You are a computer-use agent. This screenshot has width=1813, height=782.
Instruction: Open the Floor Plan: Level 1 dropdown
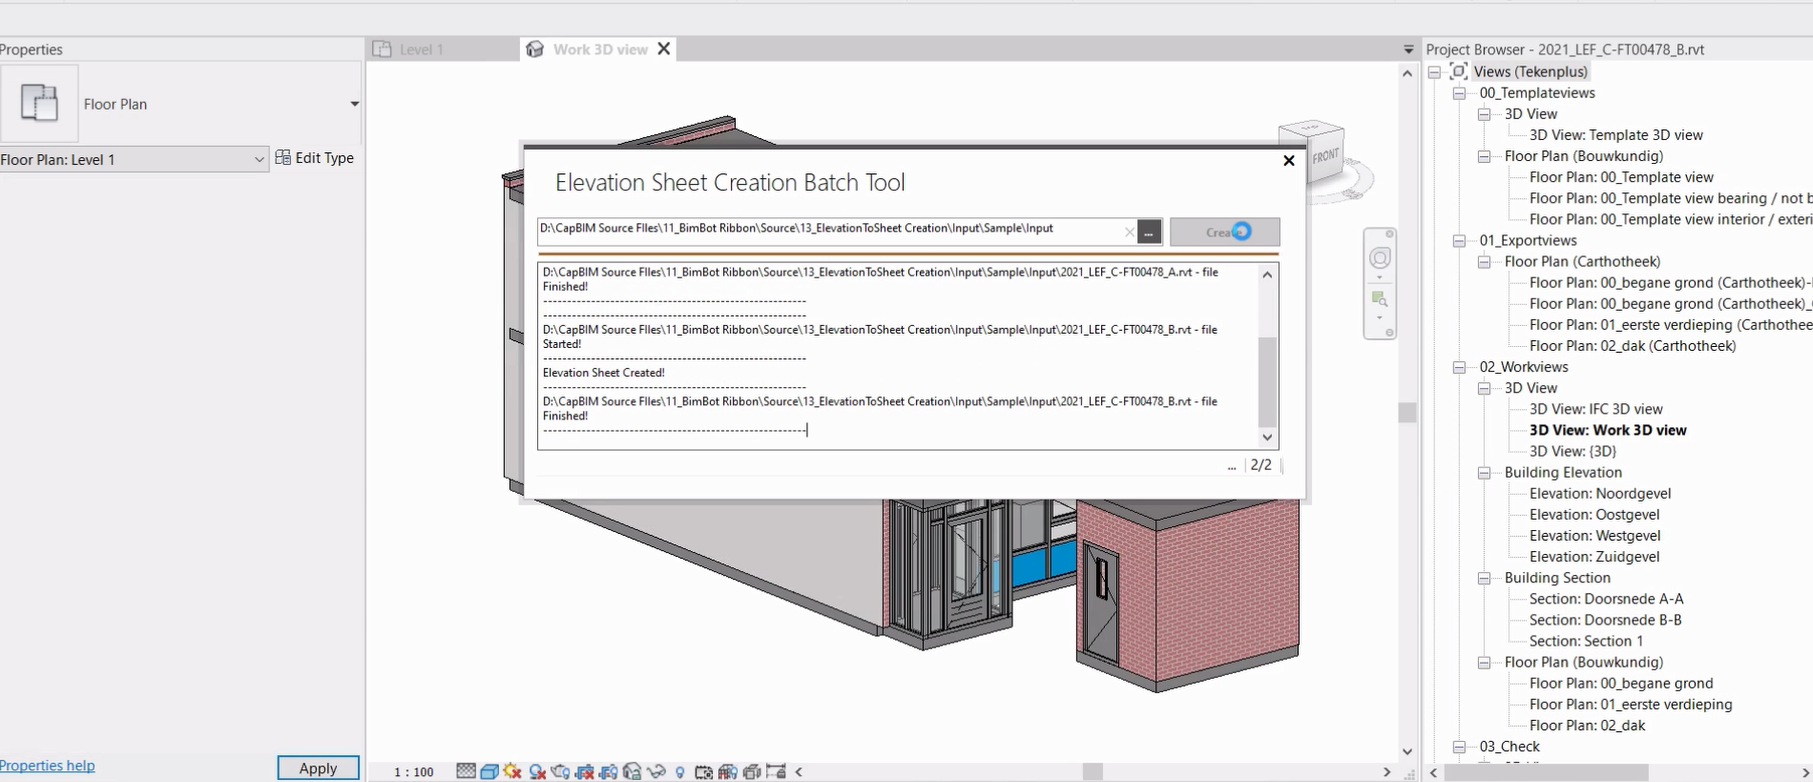(x=258, y=159)
